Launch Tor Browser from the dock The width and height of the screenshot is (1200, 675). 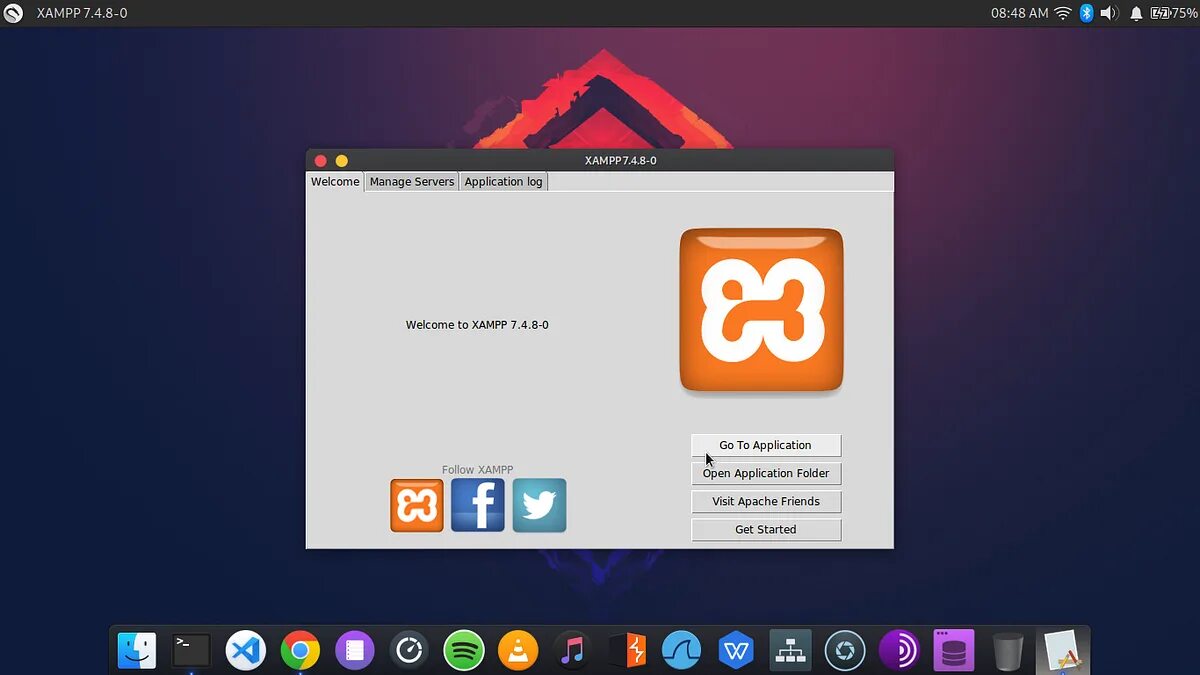(x=899, y=651)
